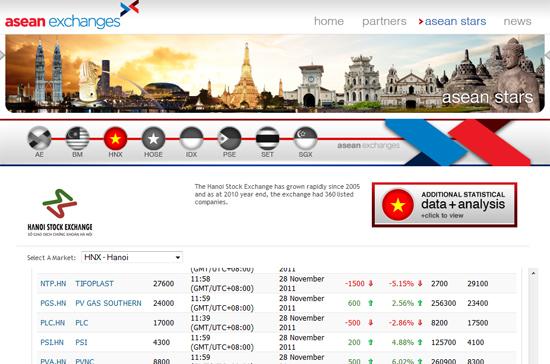Open the news section
The image size is (550, 364).
click(517, 21)
